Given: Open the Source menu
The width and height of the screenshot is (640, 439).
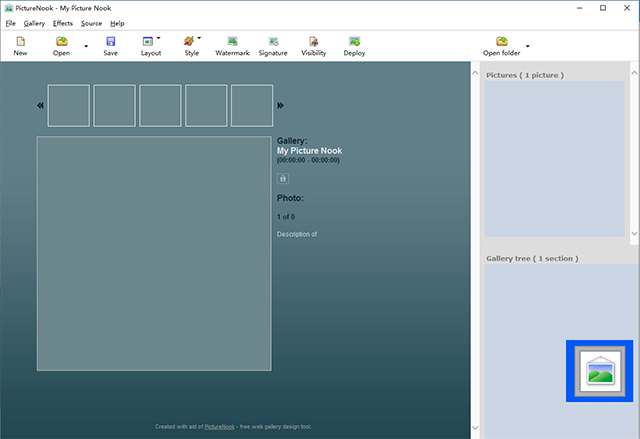Looking at the screenshot, I should coord(91,23).
